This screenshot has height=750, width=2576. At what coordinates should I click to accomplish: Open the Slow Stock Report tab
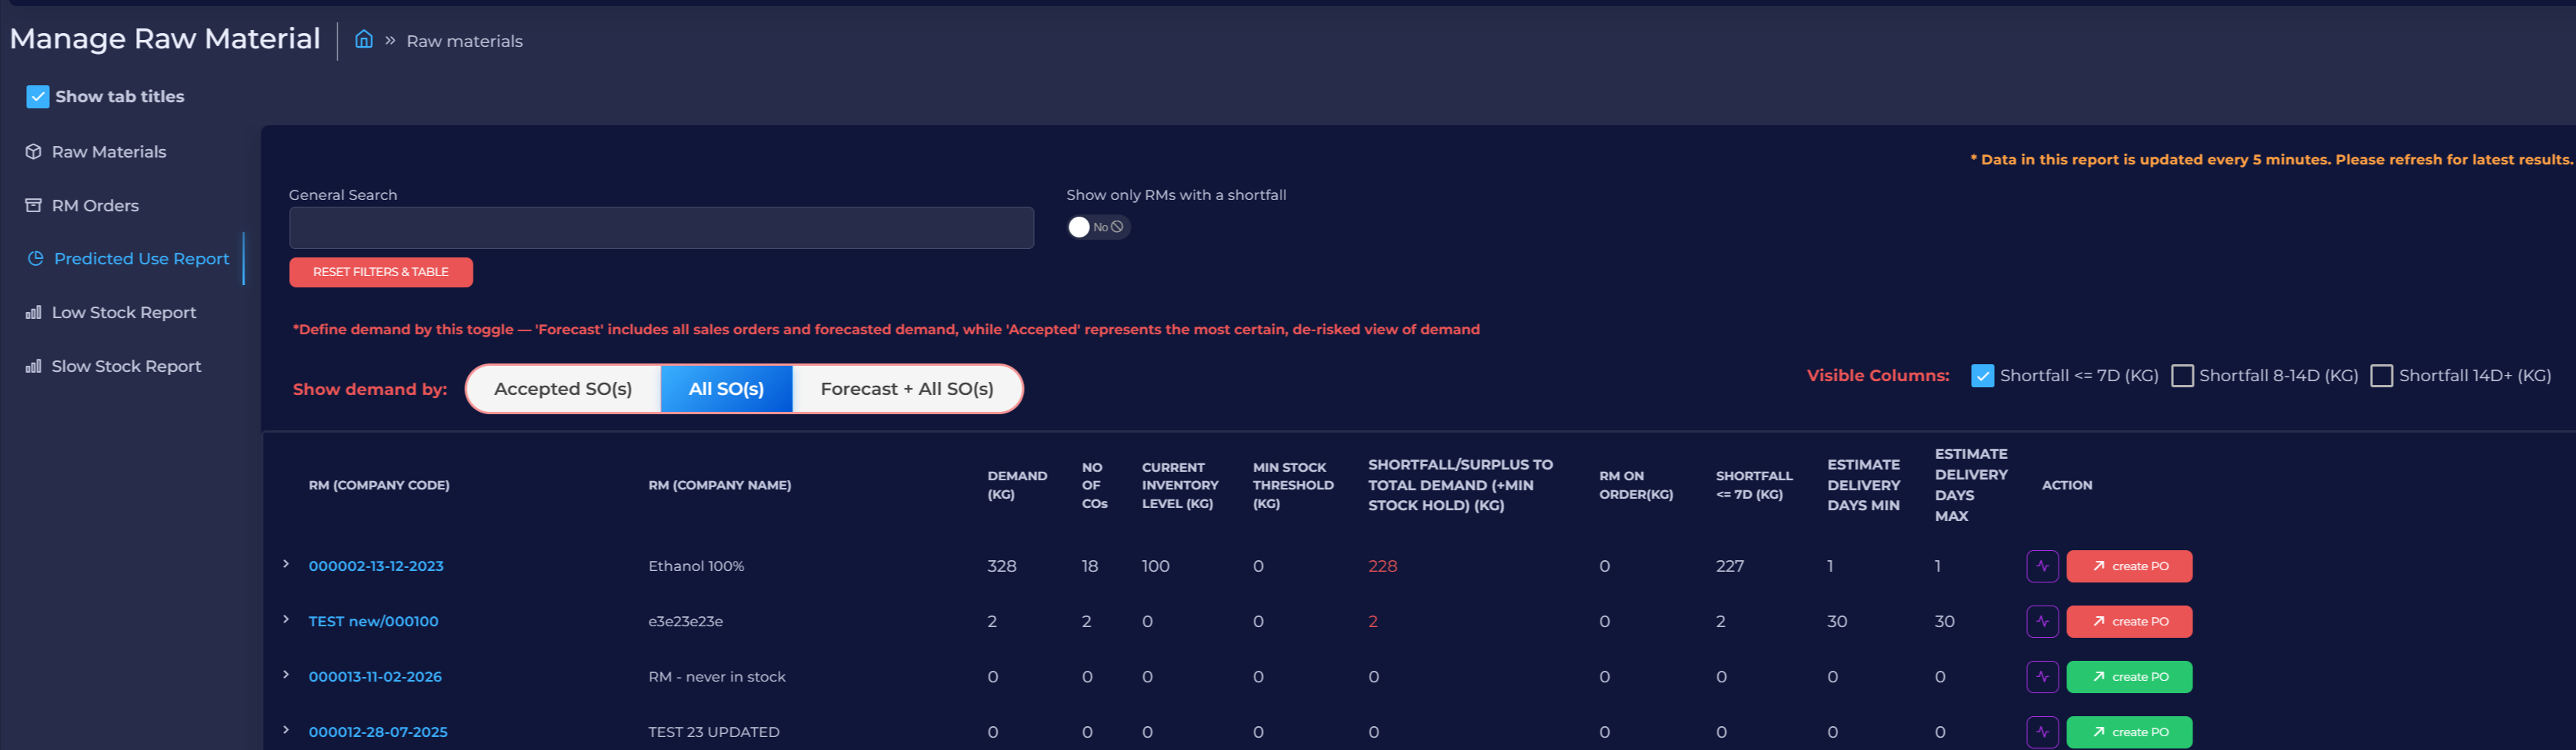126,366
